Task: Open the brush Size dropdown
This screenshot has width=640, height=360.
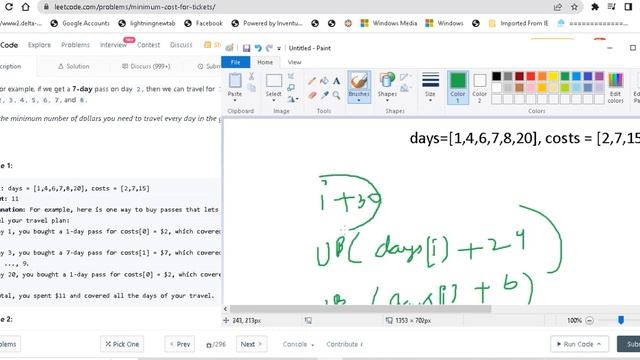Action: click(x=430, y=87)
